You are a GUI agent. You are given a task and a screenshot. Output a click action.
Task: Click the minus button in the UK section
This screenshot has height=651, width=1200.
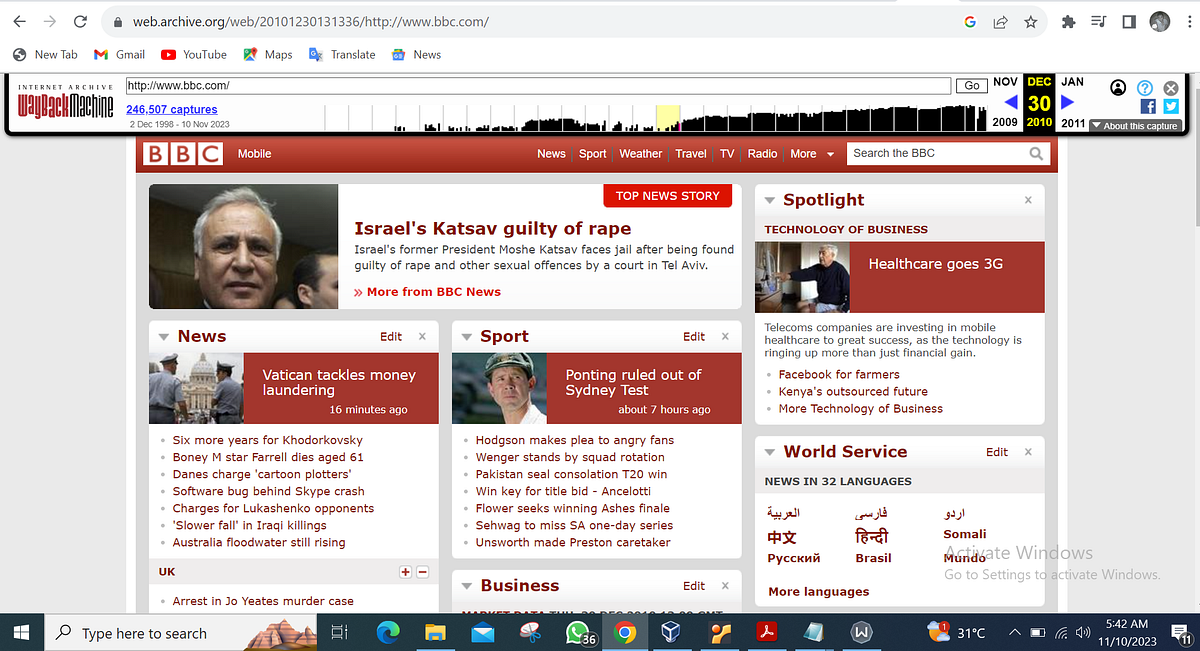point(422,572)
